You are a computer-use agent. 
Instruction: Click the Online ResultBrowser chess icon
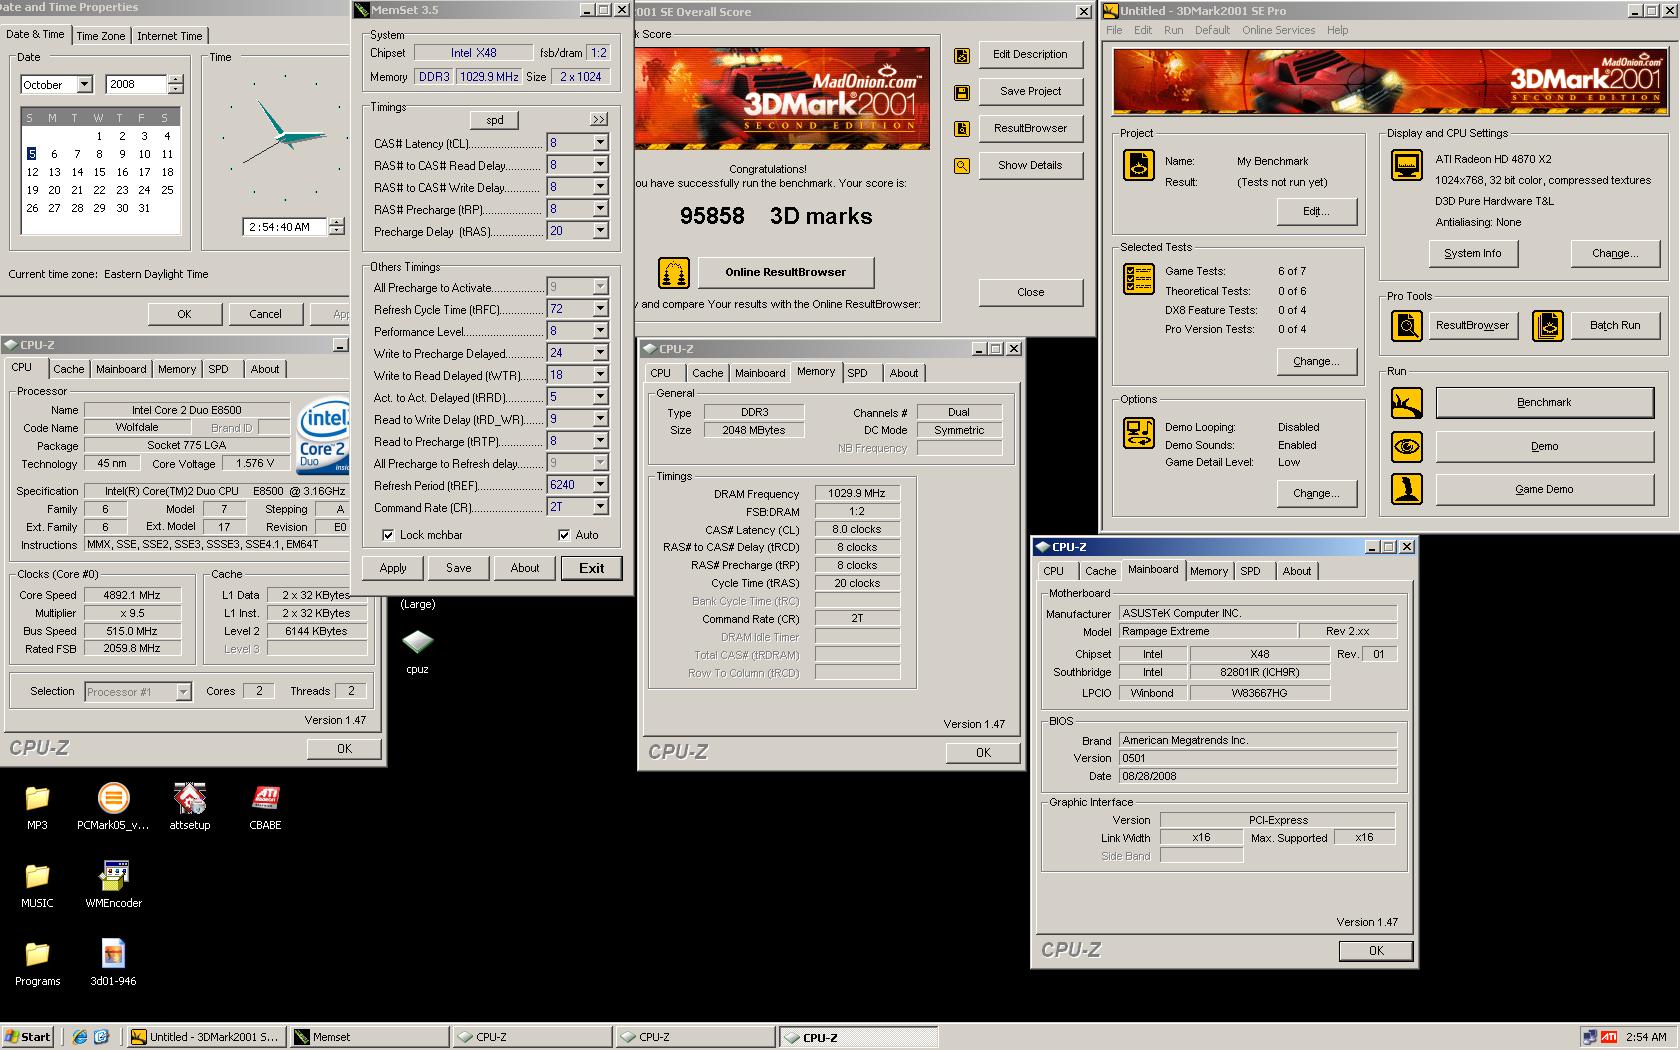(x=674, y=272)
